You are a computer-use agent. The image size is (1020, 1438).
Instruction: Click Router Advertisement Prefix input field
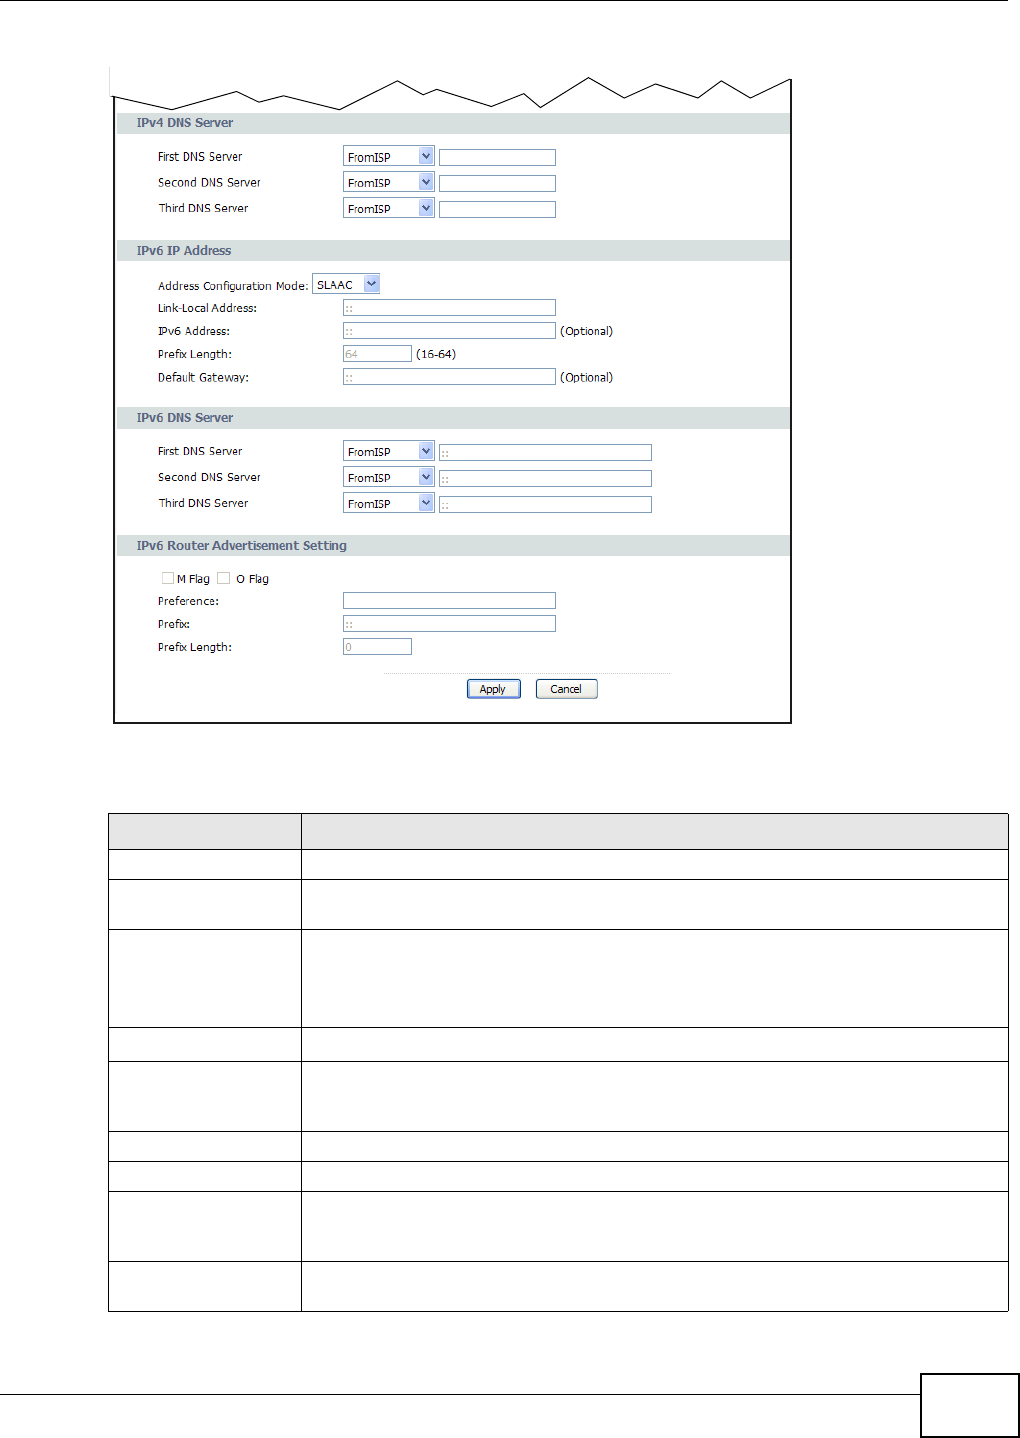pos(449,624)
